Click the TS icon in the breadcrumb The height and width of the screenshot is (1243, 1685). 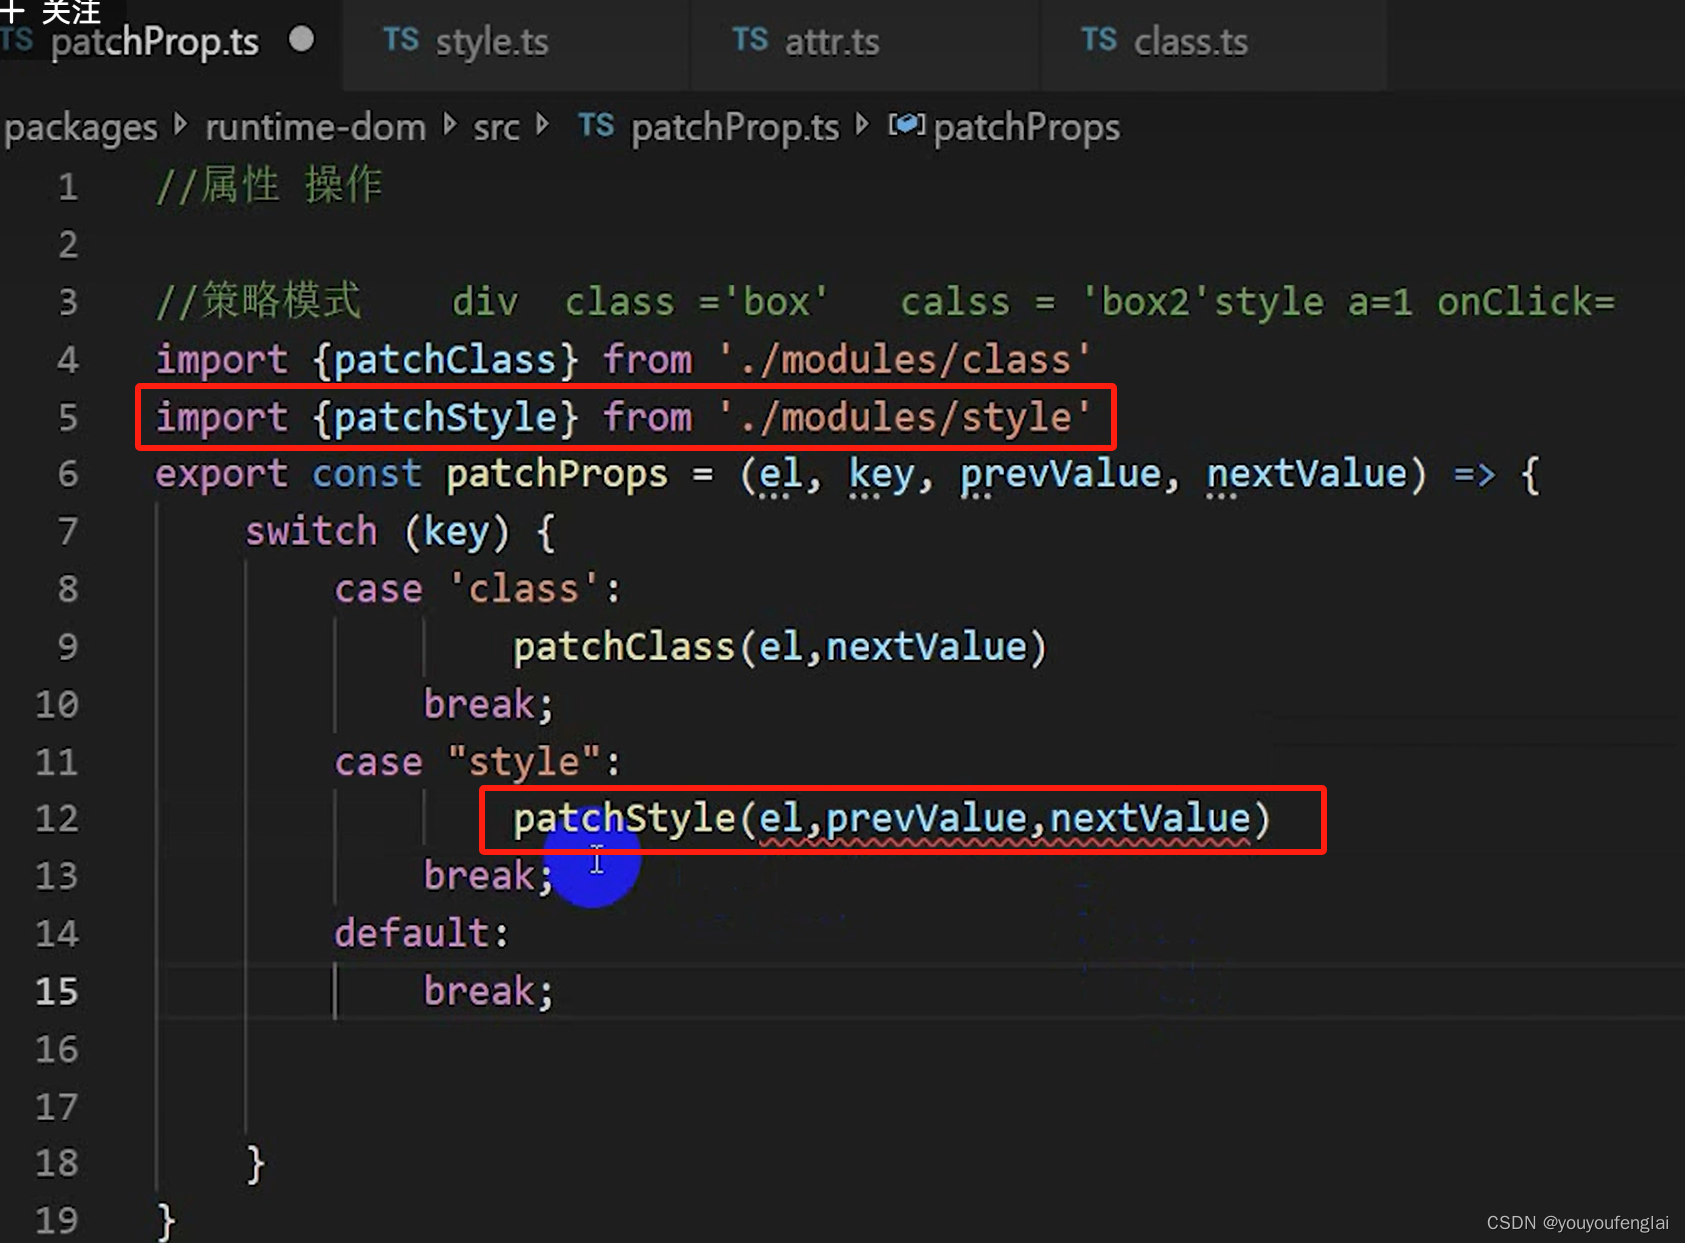point(596,125)
